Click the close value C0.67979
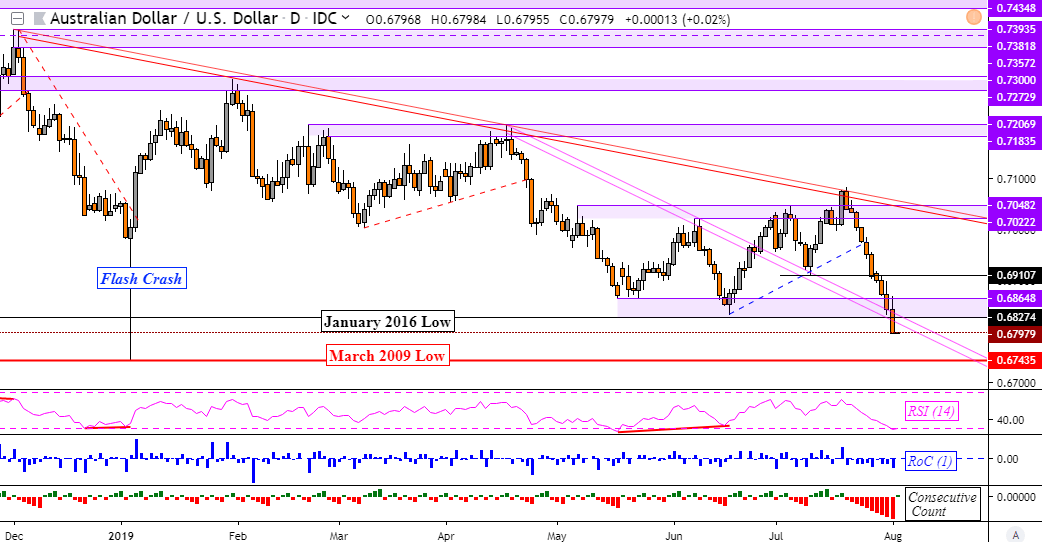 [587, 19]
